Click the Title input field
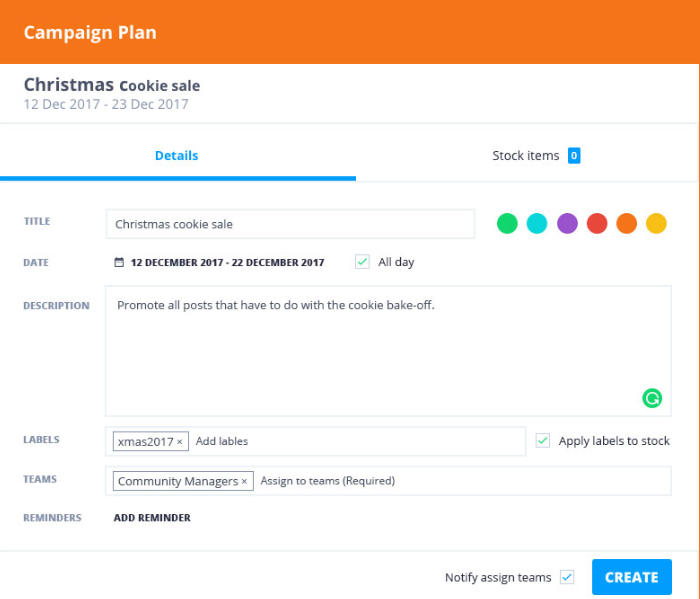Image resolution: width=700 pixels, height=599 pixels. coord(290,224)
